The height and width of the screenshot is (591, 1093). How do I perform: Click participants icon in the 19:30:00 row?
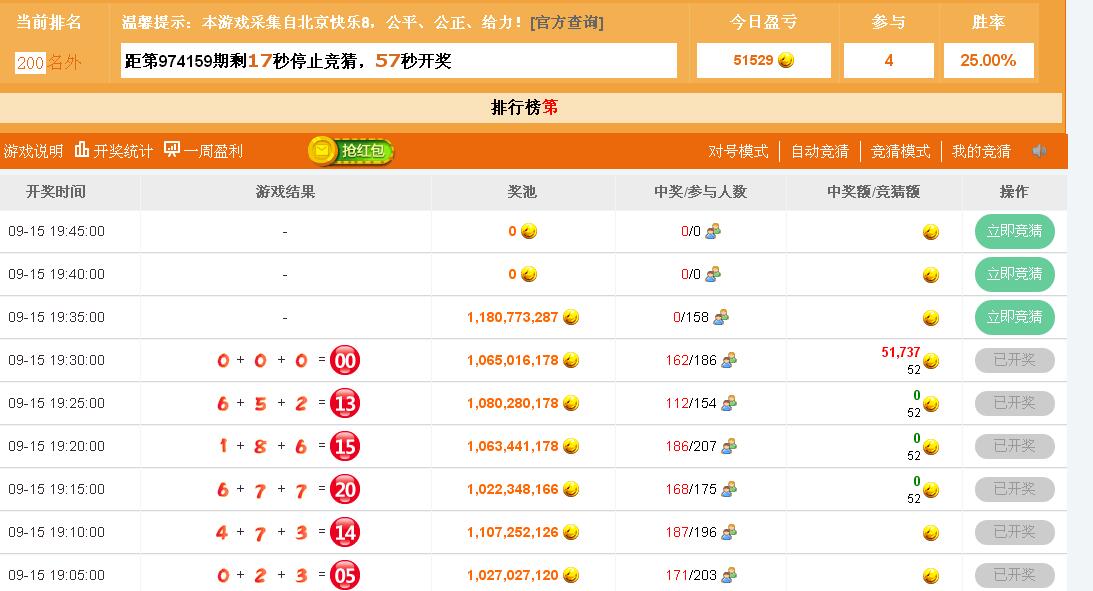pos(728,360)
